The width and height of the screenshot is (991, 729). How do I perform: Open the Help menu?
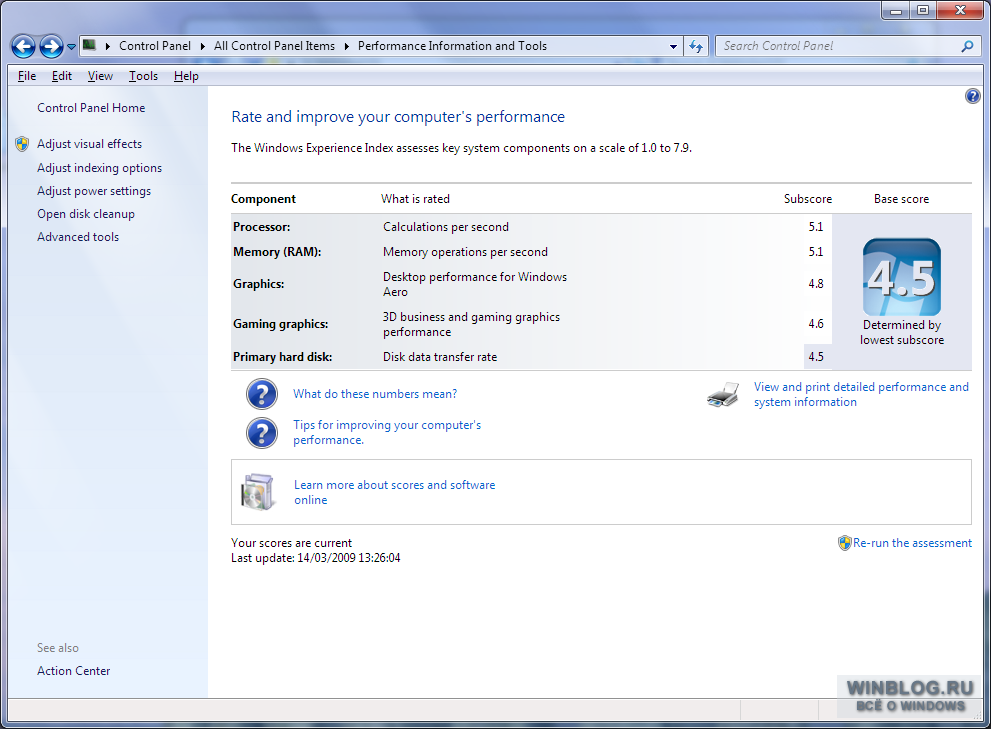click(x=186, y=76)
